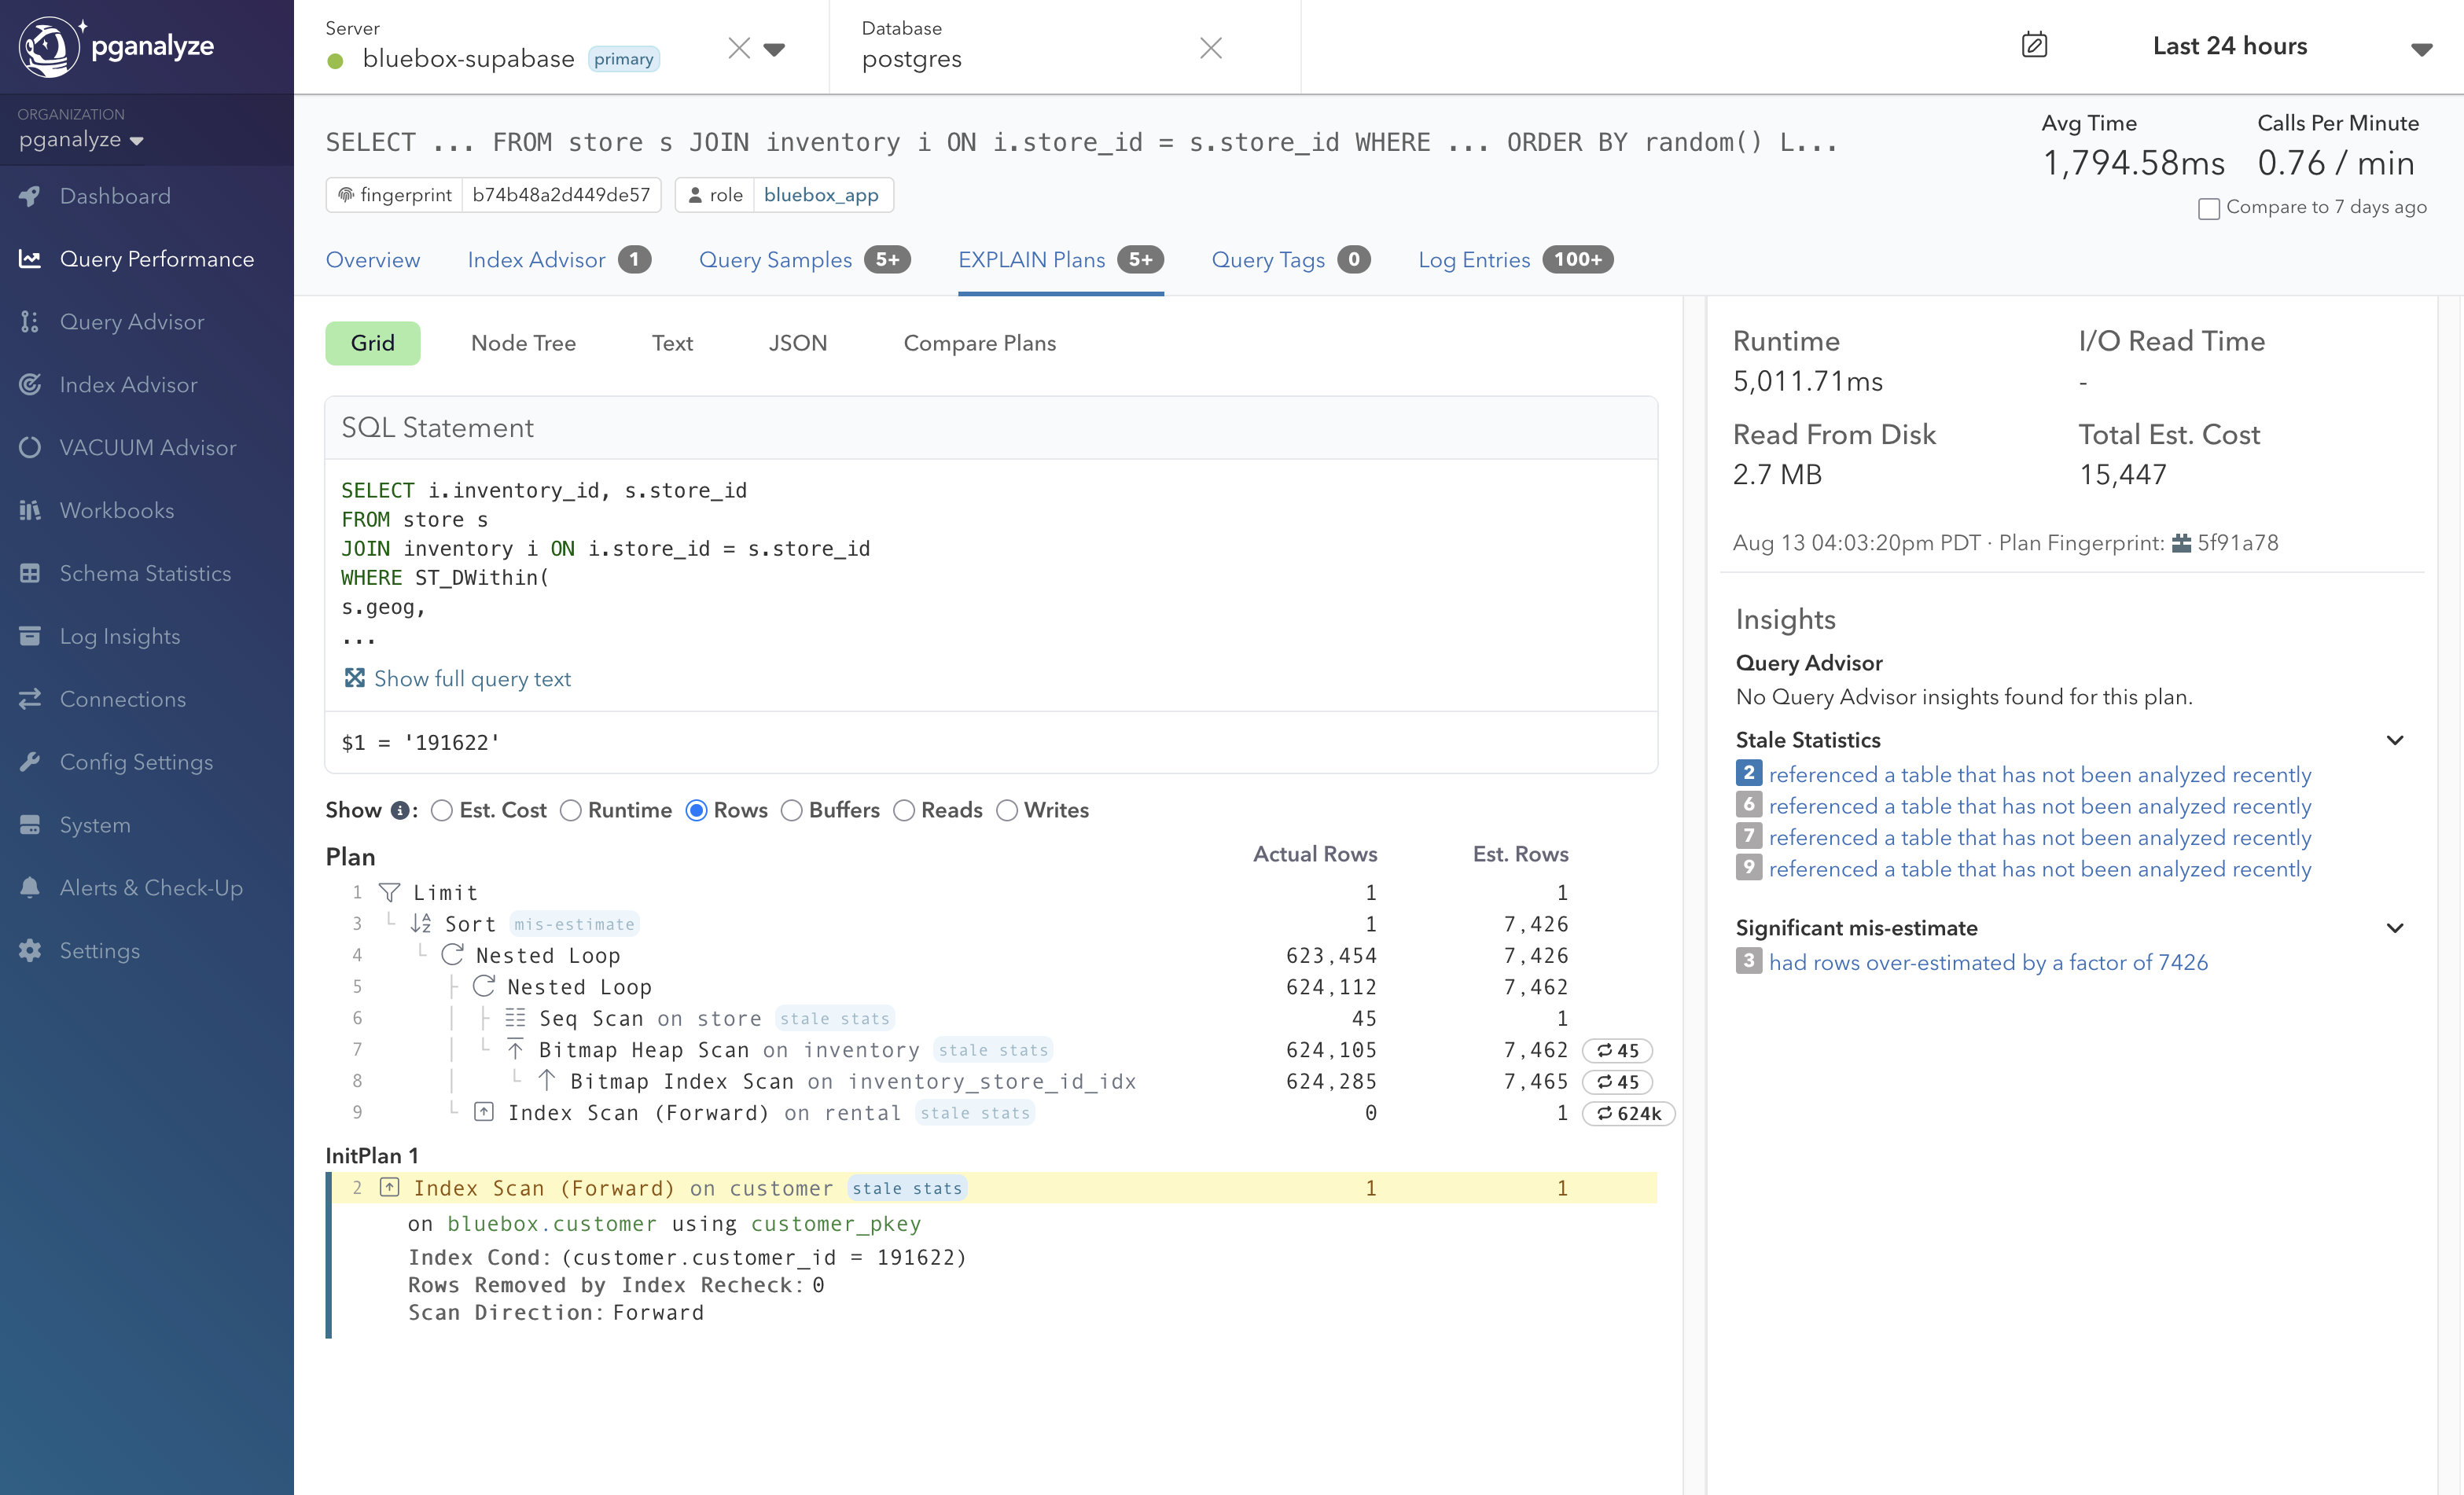This screenshot has height=1495, width=2464.
Task: Open the Log Entries tab
Action: [1515, 260]
